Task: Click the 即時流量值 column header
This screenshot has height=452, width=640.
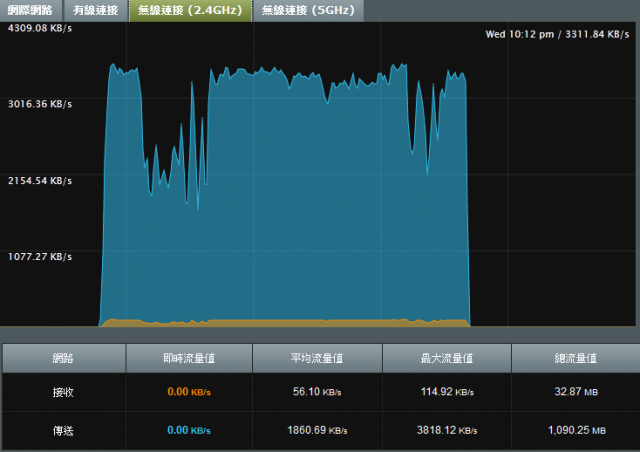Action: coord(189,358)
